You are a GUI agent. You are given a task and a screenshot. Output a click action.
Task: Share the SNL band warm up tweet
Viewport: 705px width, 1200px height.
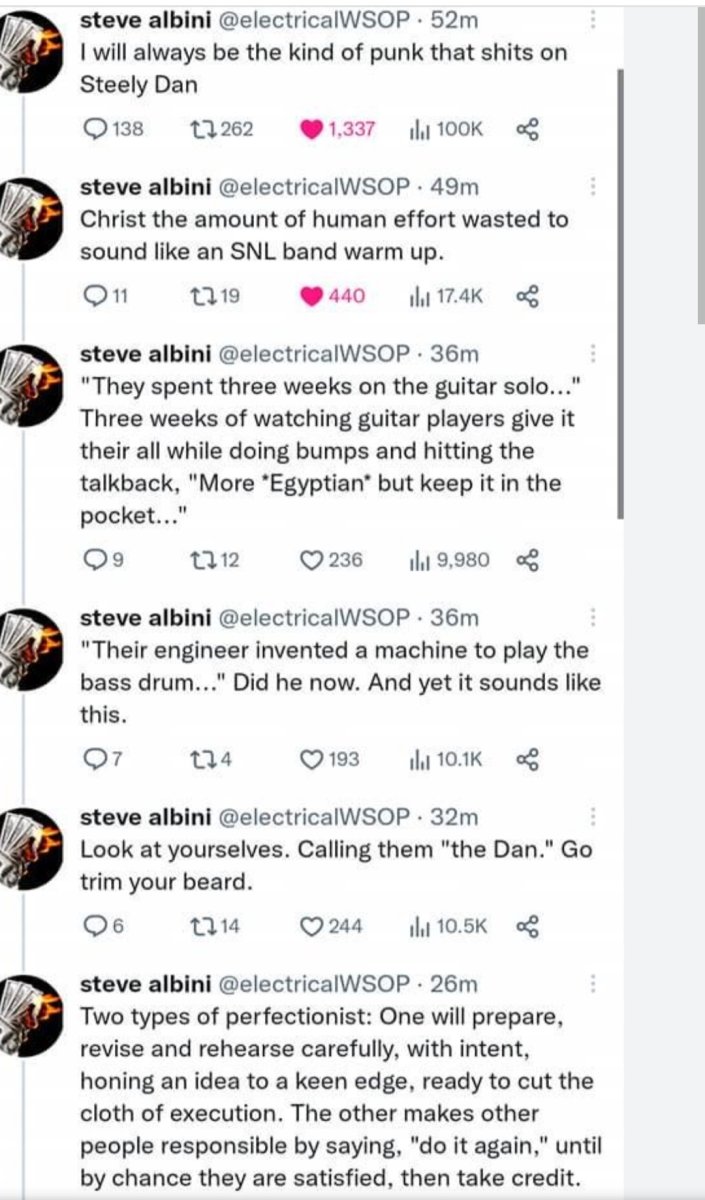tap(528, 295)
